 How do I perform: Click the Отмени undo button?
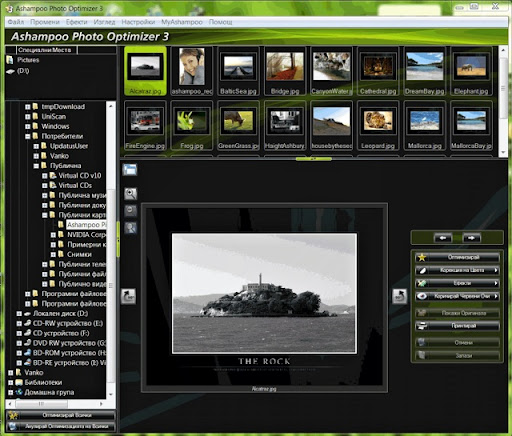click(x=457, y=343)
